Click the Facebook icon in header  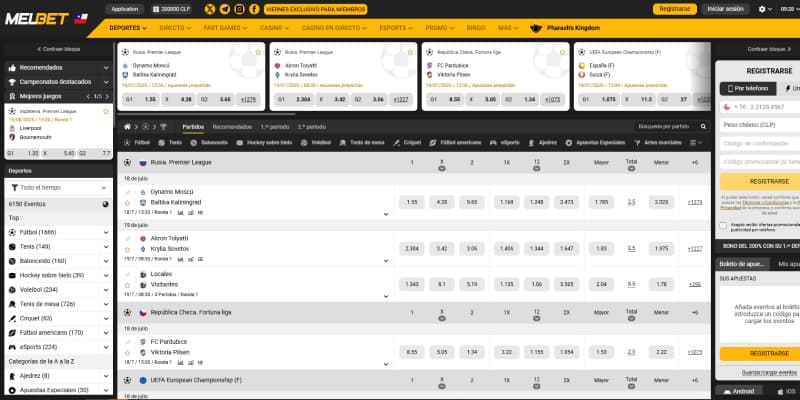coord(255,8)
